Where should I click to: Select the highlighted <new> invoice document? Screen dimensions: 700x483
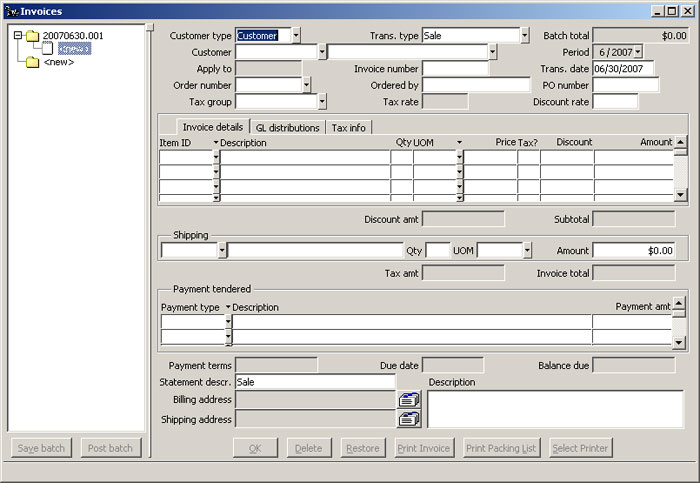(74, 49)
